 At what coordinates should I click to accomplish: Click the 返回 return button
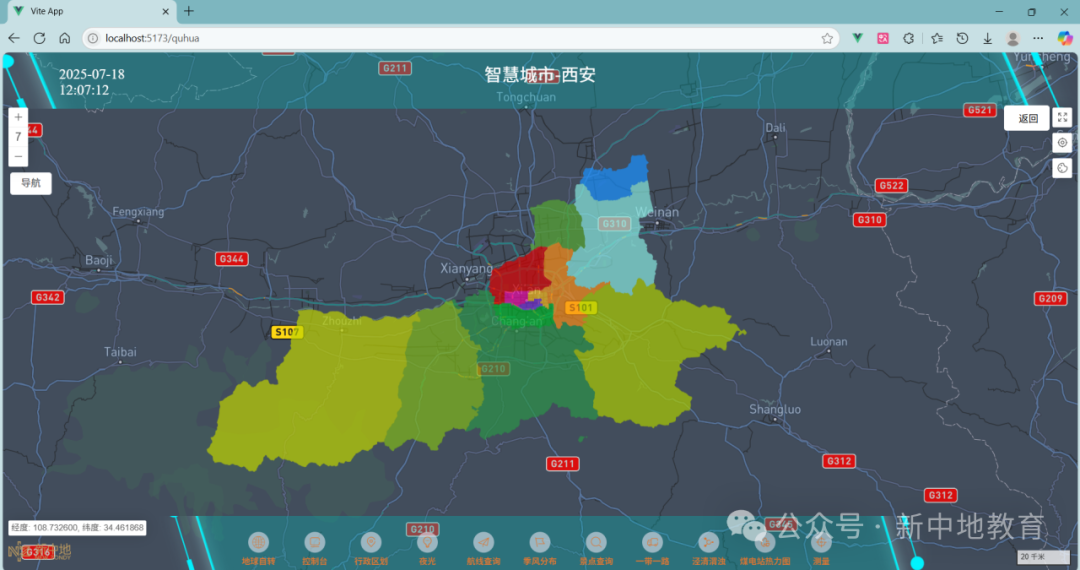point(1027,118)
